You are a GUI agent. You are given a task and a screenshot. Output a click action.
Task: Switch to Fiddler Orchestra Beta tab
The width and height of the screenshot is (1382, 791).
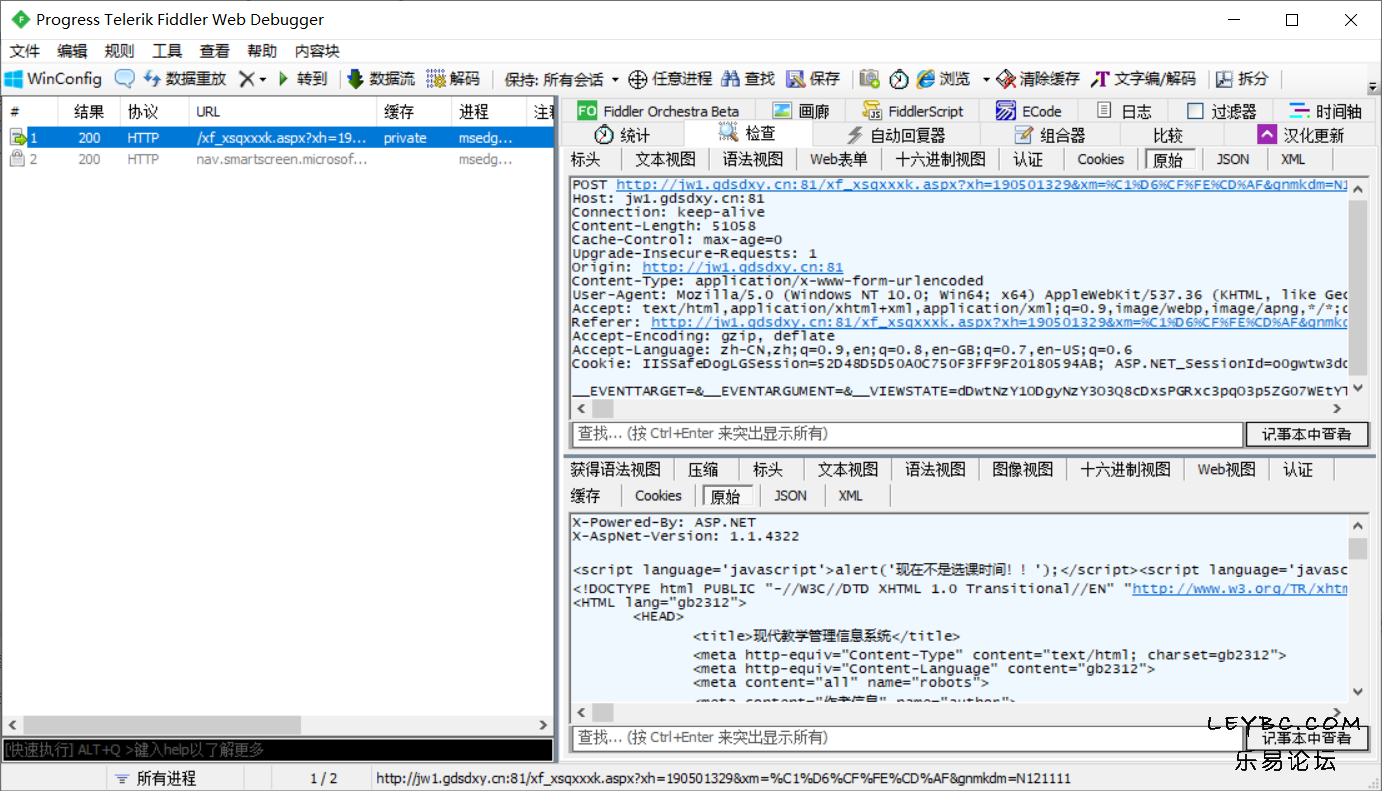pos(659,110)
